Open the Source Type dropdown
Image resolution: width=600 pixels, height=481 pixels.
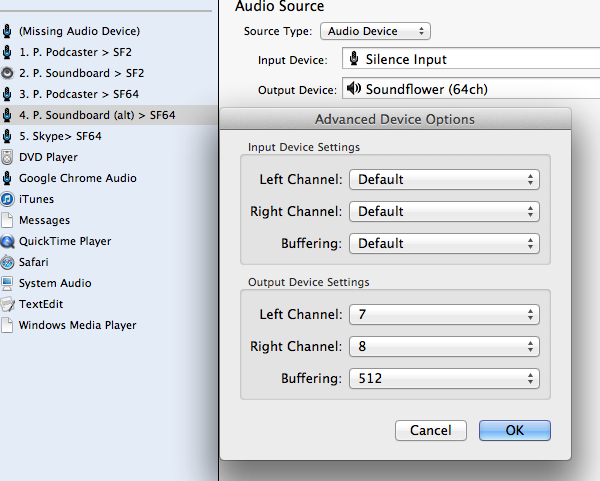coord(375,31)
